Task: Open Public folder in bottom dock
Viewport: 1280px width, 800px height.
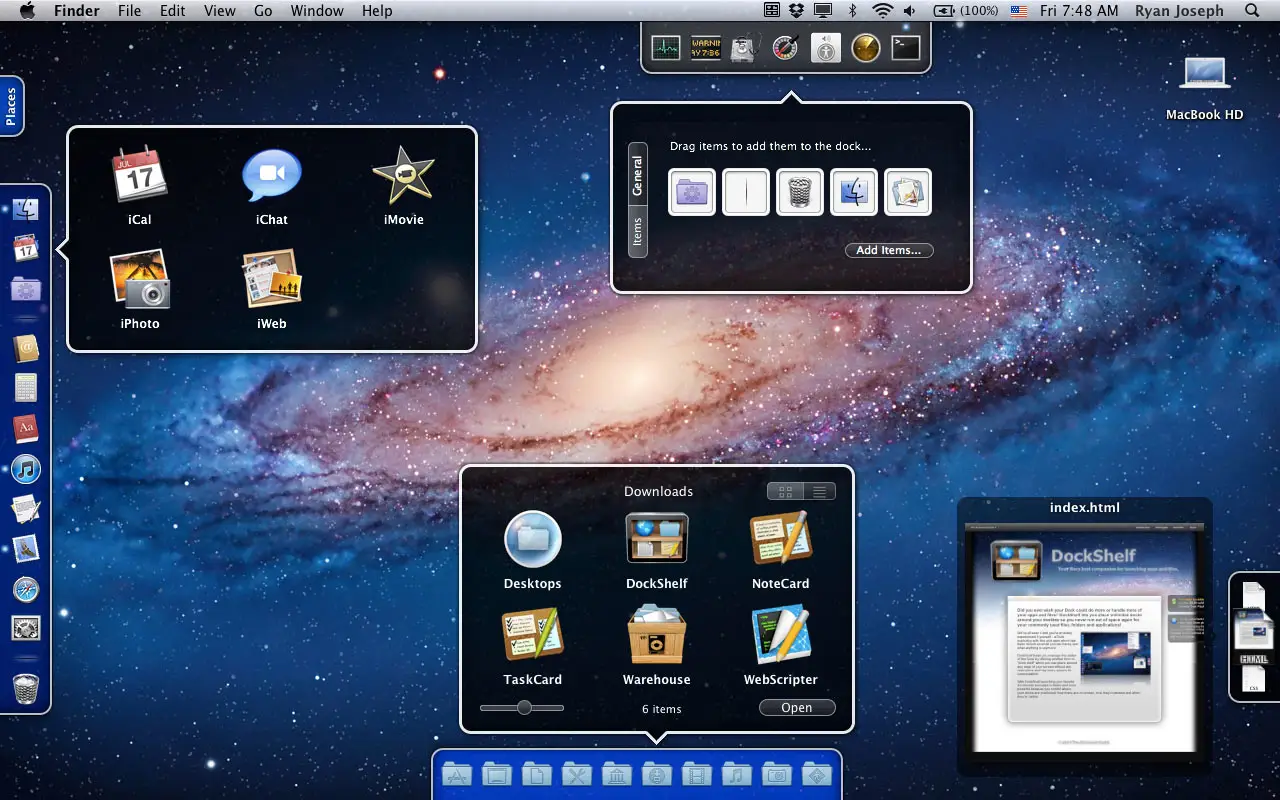Action: 817,774
